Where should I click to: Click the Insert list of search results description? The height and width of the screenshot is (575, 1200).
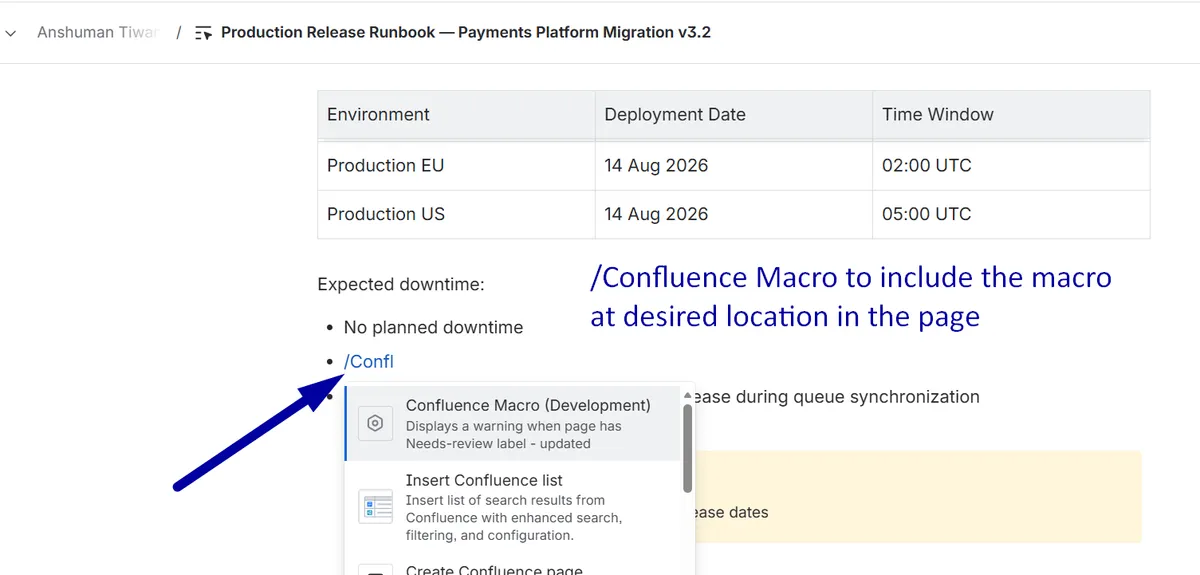(514, 517)
